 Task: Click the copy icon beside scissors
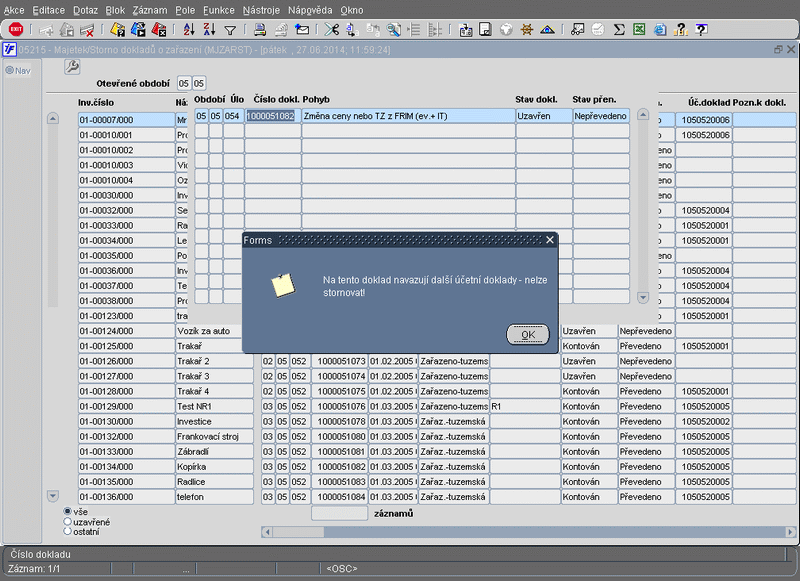pyautogui.click(x=352, y=30)
